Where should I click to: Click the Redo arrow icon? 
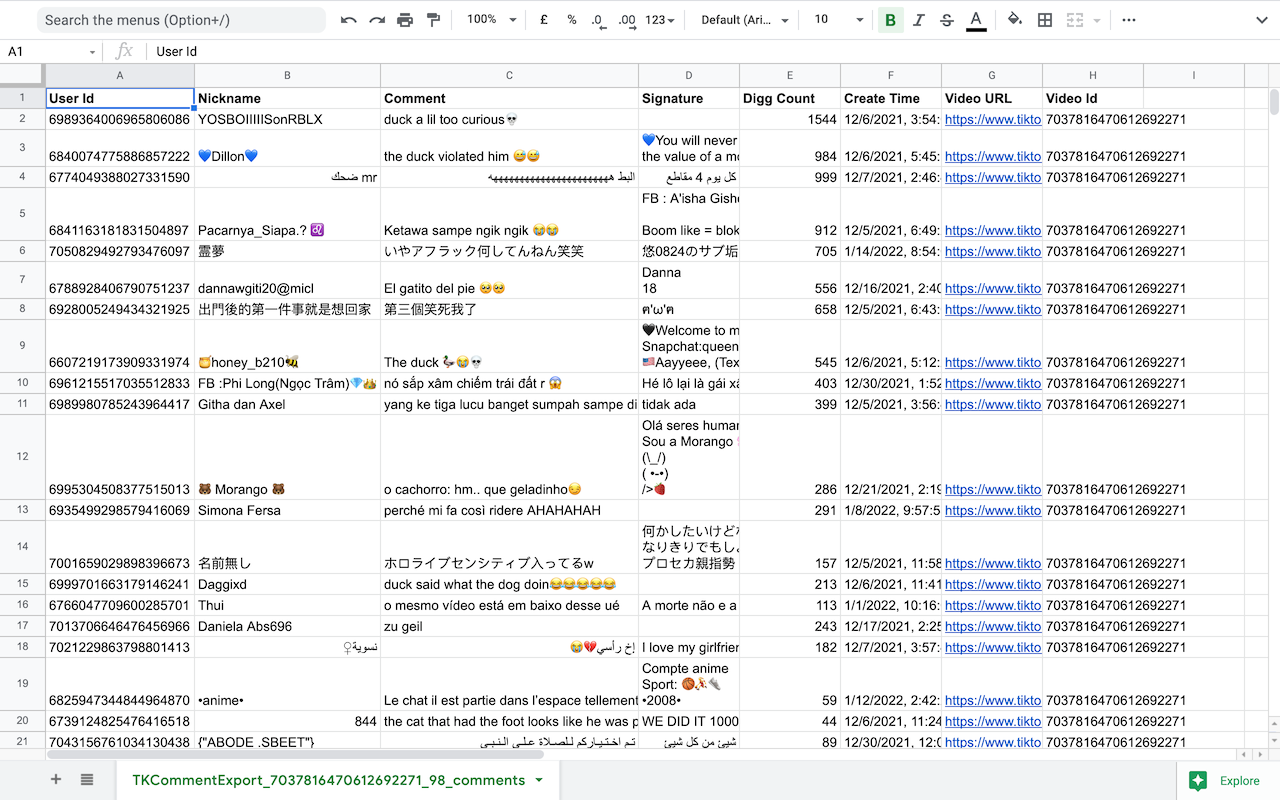click(377, 20)
